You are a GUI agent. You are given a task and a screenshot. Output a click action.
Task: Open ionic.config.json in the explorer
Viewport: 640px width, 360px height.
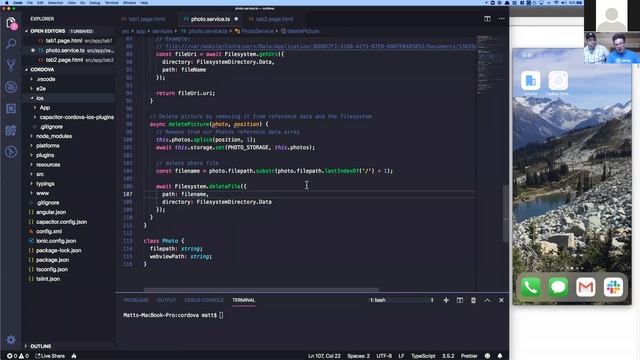point(56,241)
